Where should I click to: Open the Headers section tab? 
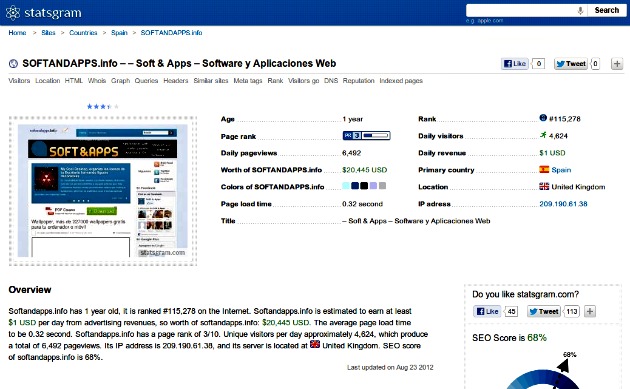pyautogui.click(x=176, y=81)
